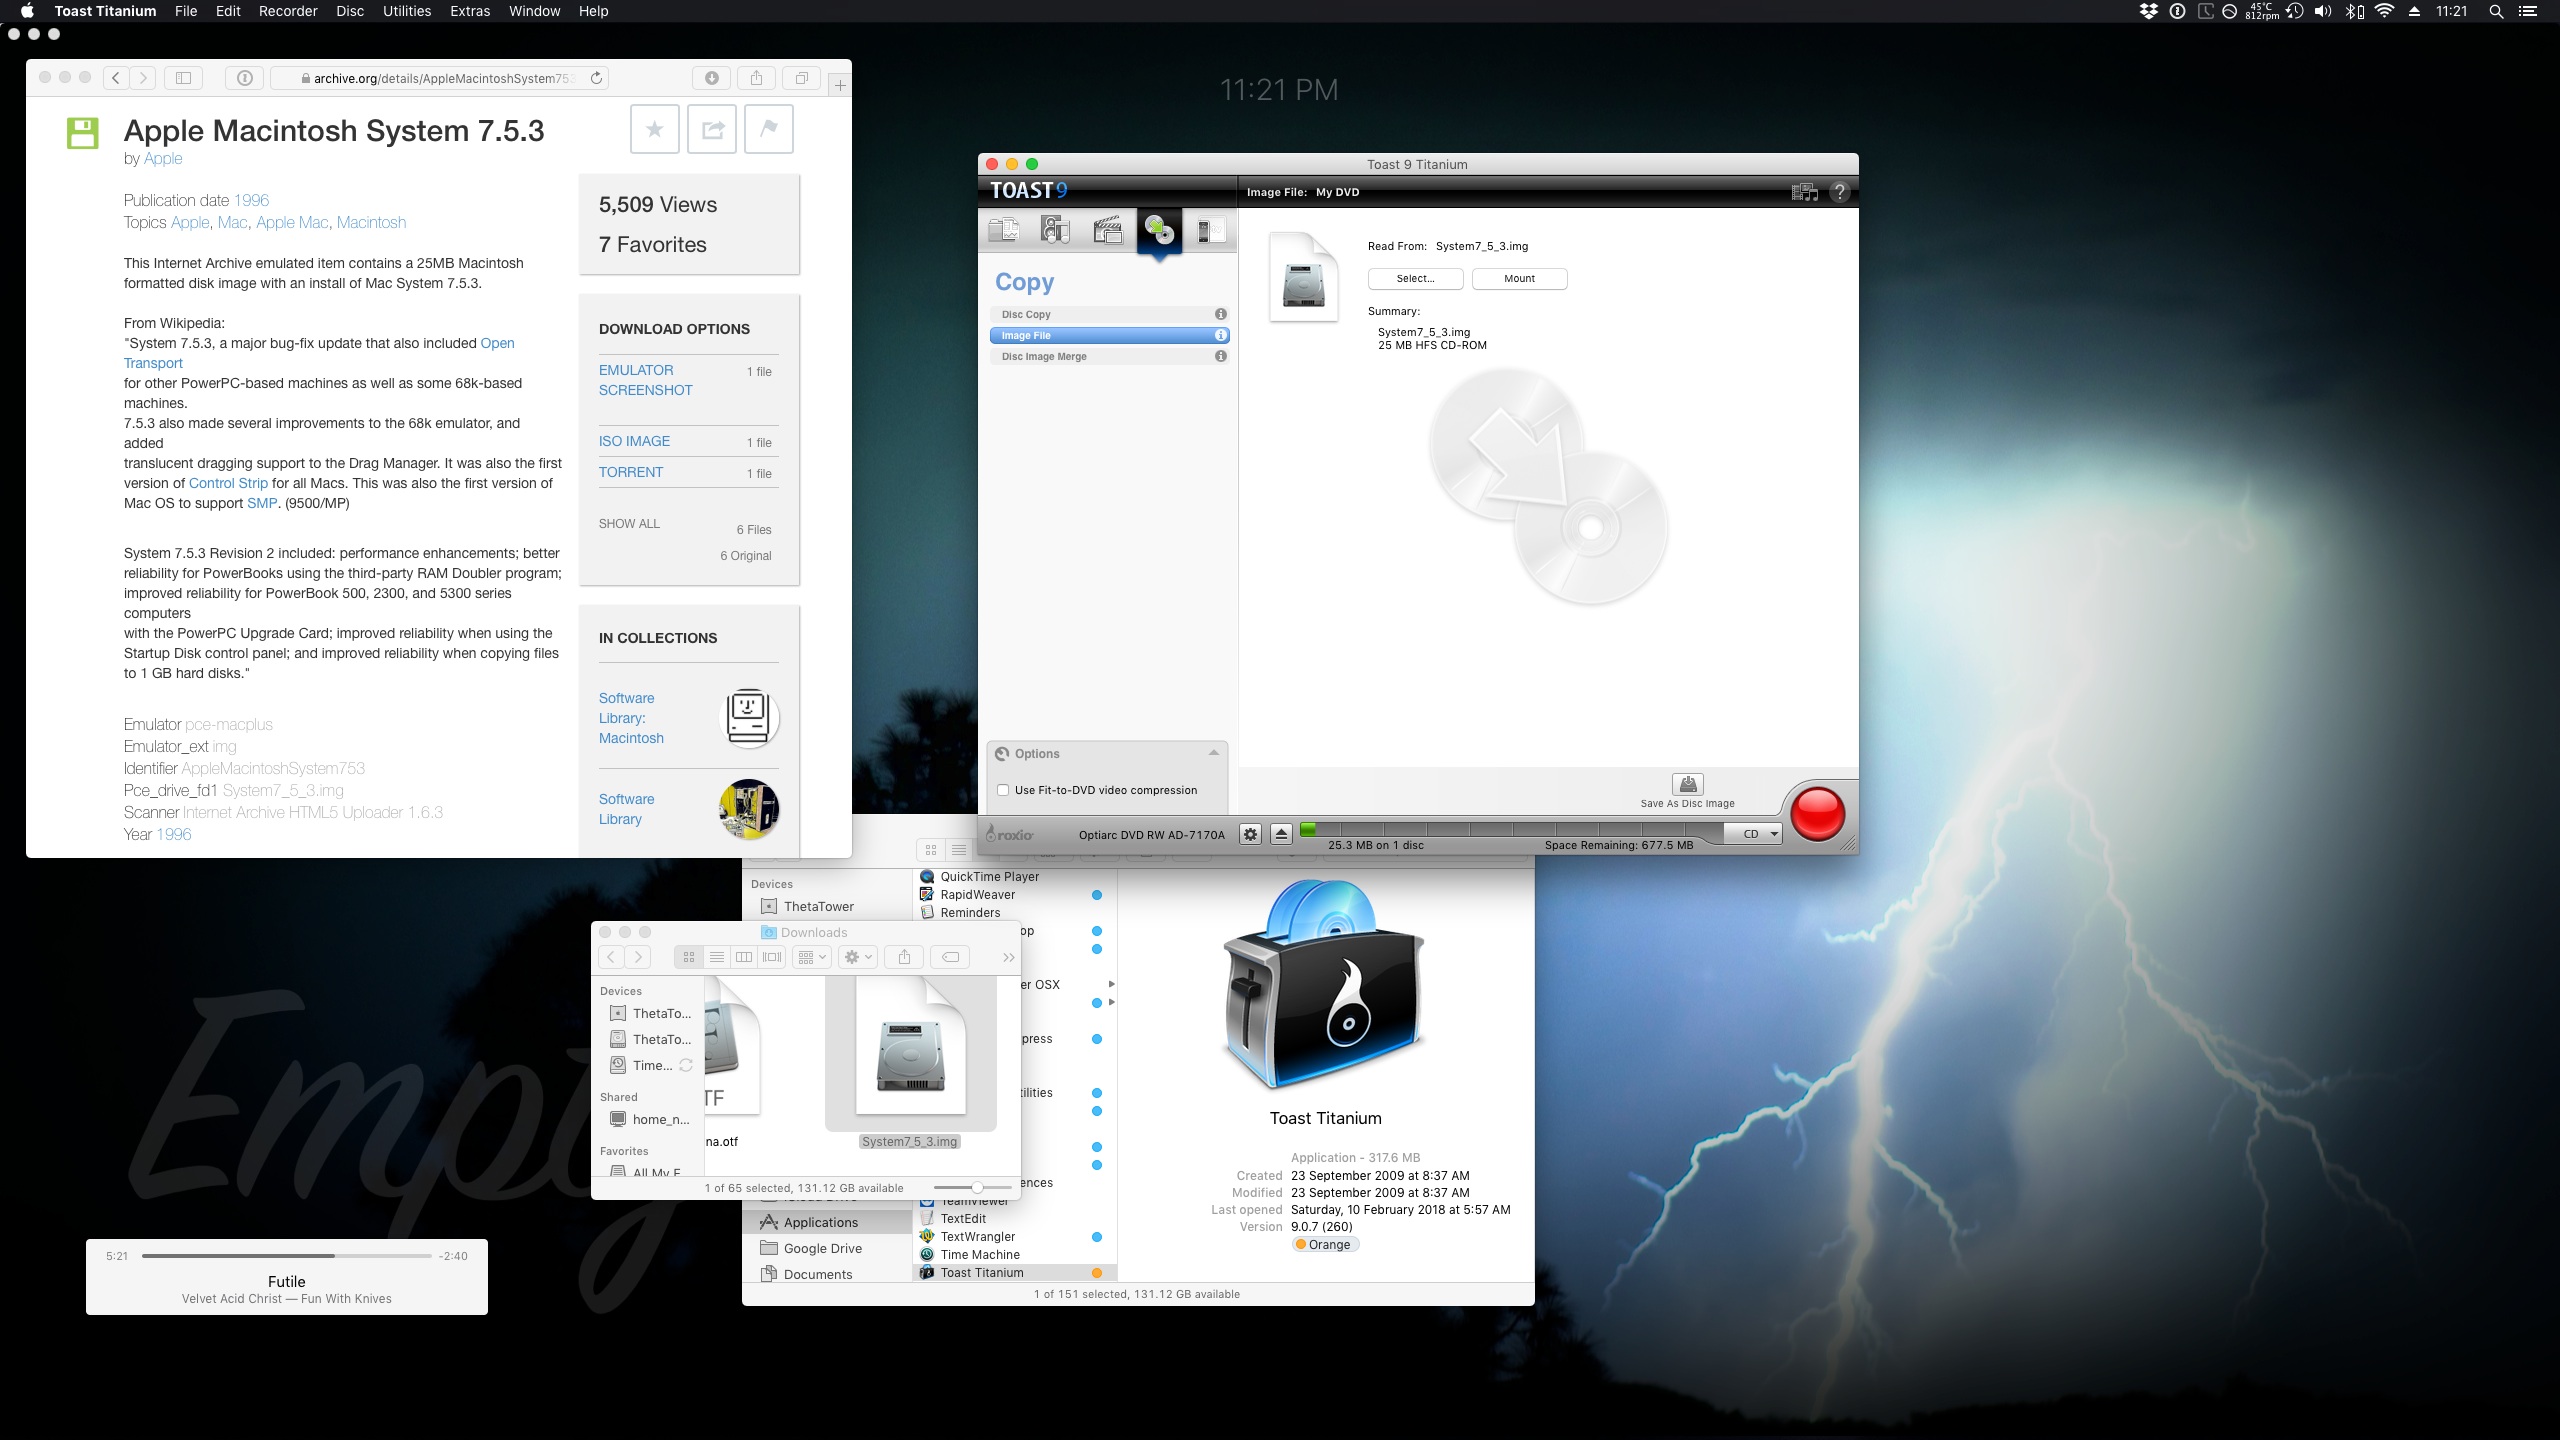The image size is (2560, 1440).
Task: Open the action gear menu in Downloads
Action: pyautogui.click(x=858, y=957)
